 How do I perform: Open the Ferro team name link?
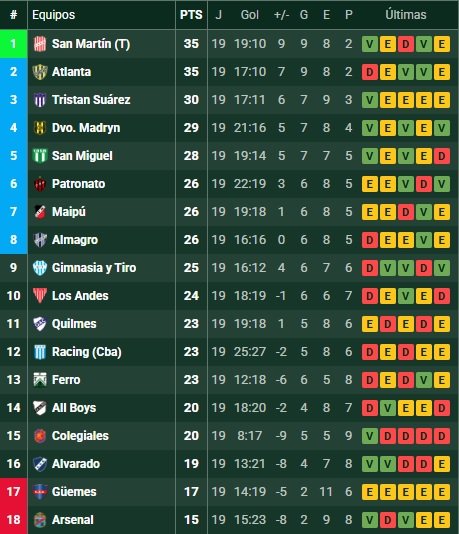tap(66, 380)
